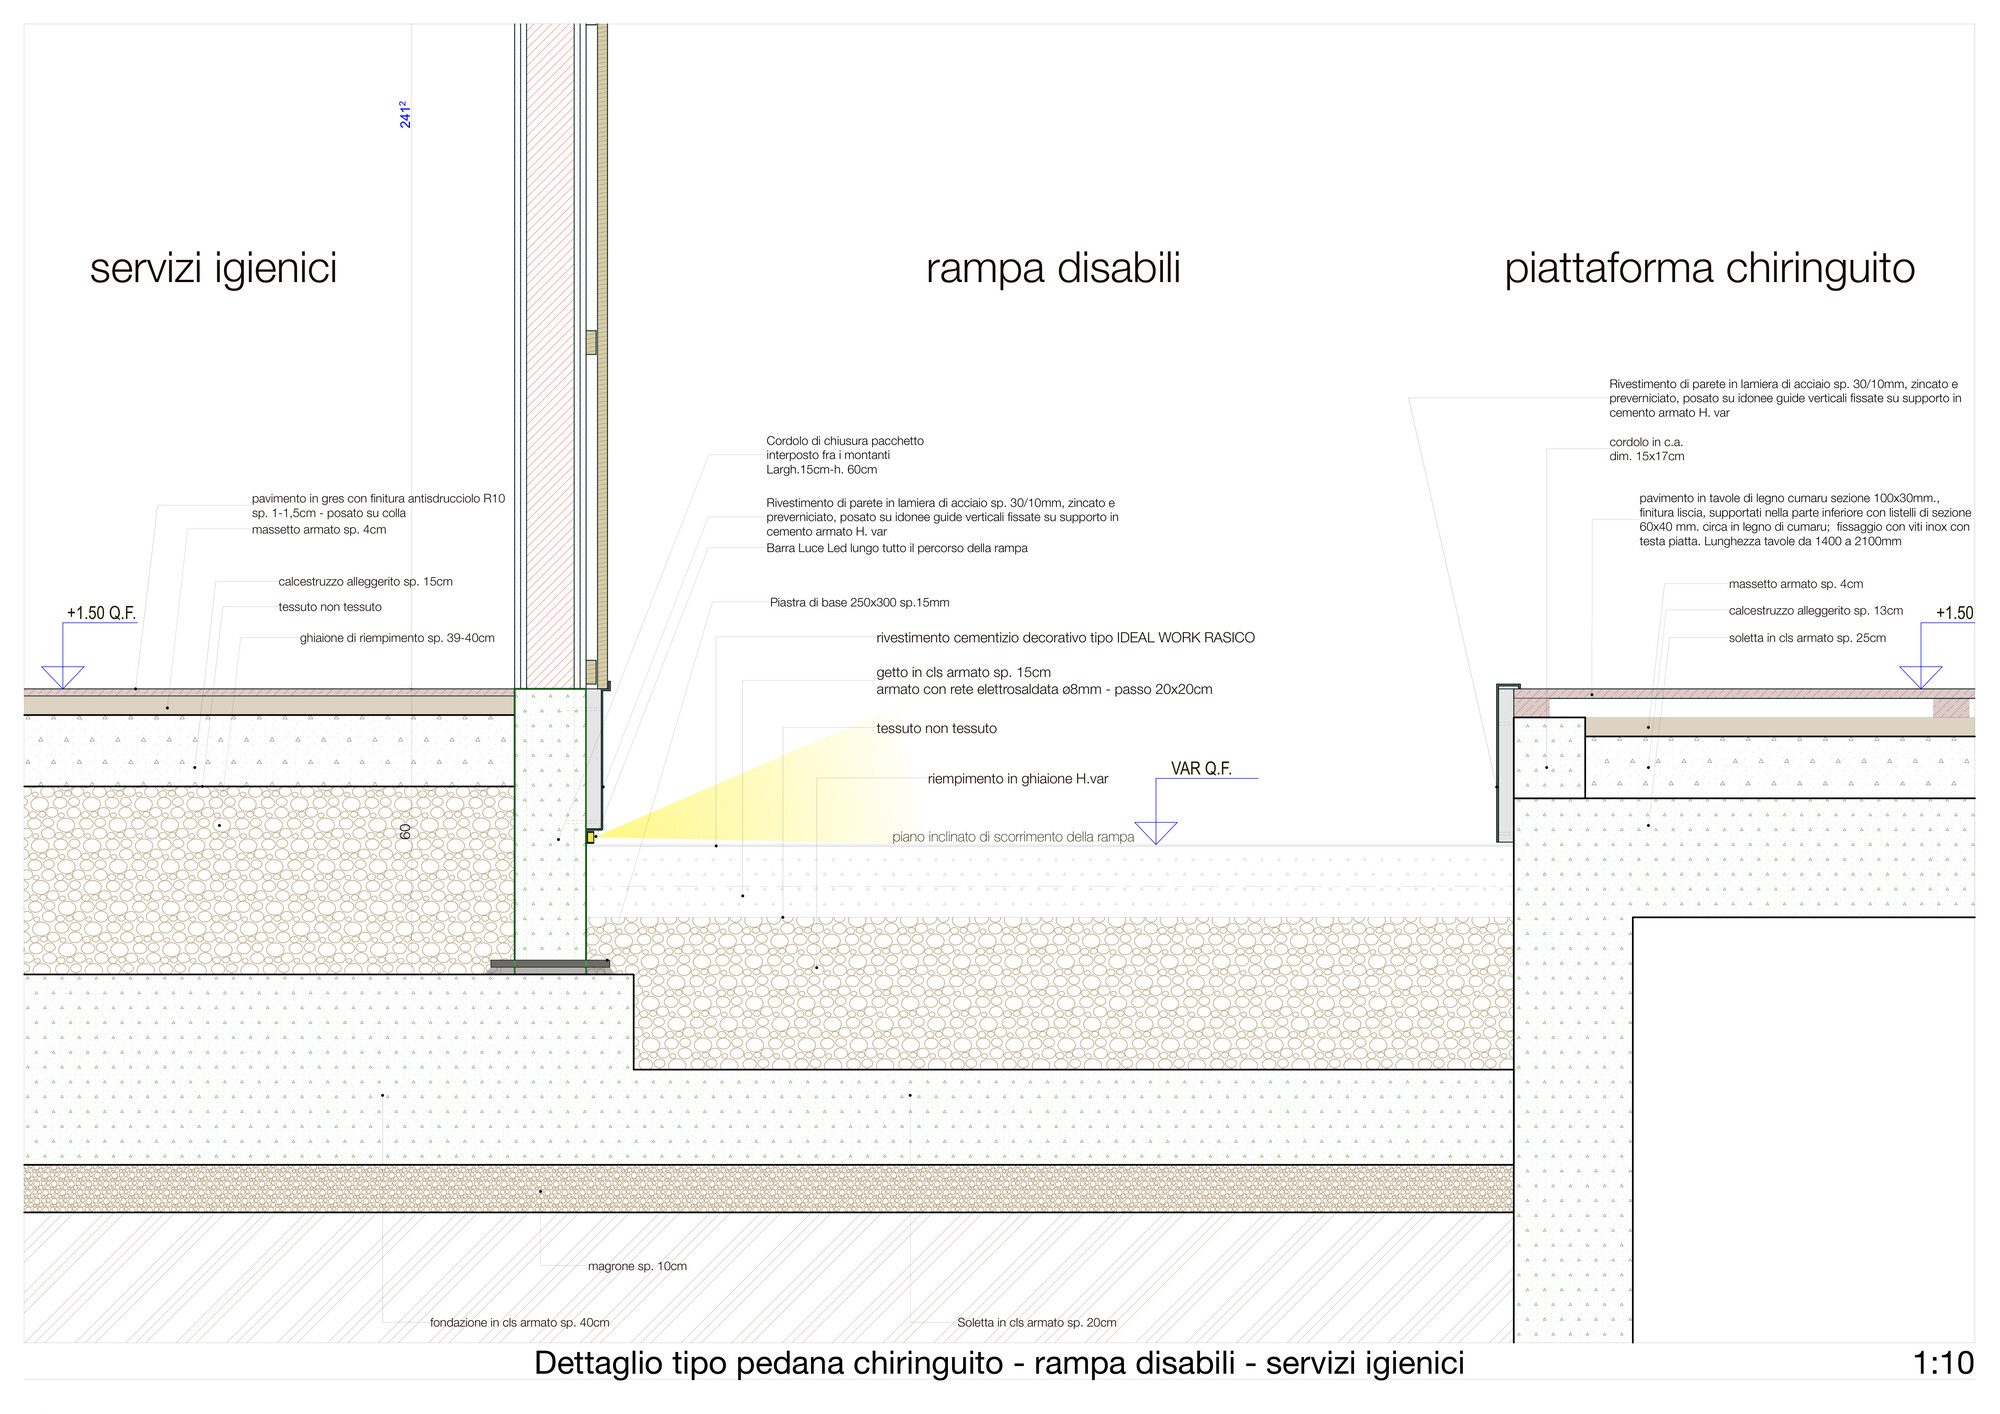Click the 'magrone sp. 10cm' annotation

coord(637,1266)
